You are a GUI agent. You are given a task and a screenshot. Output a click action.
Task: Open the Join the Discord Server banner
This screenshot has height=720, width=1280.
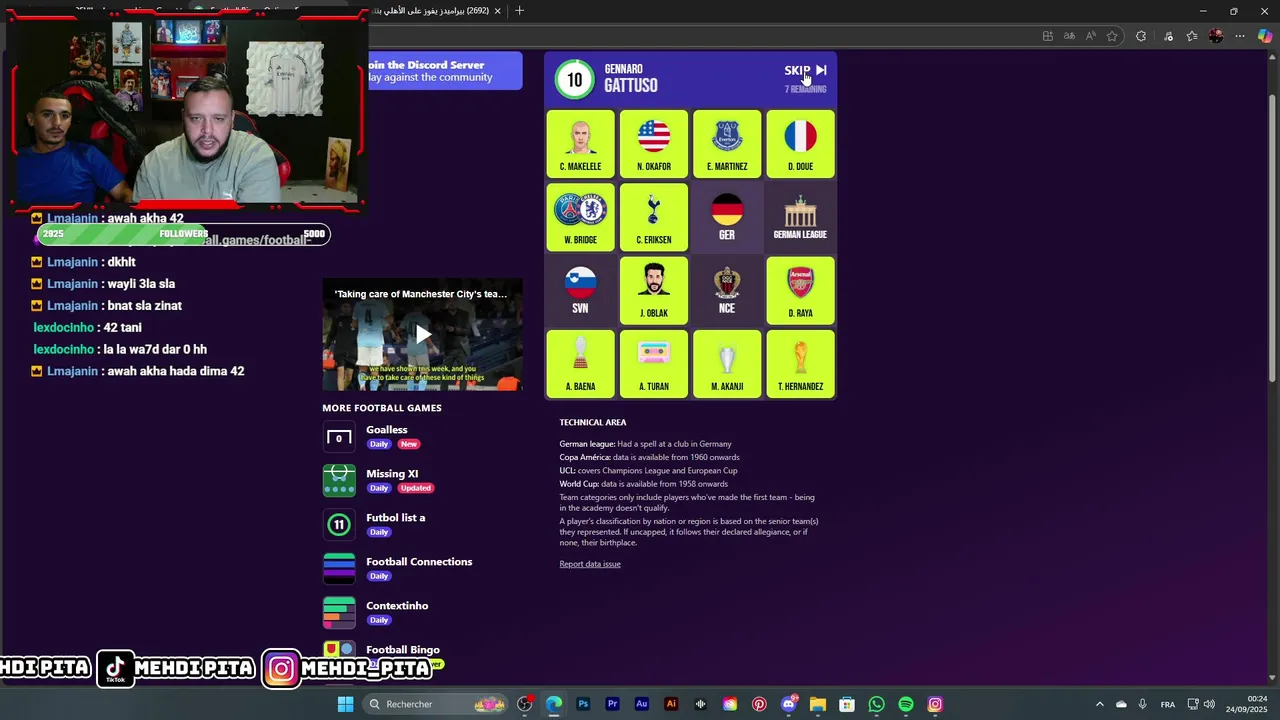coord(445,71)
